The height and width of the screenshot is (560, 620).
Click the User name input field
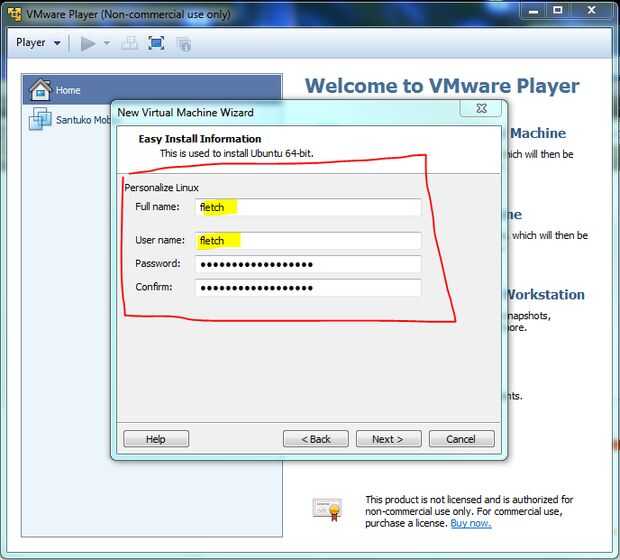(x=308, y=240)
